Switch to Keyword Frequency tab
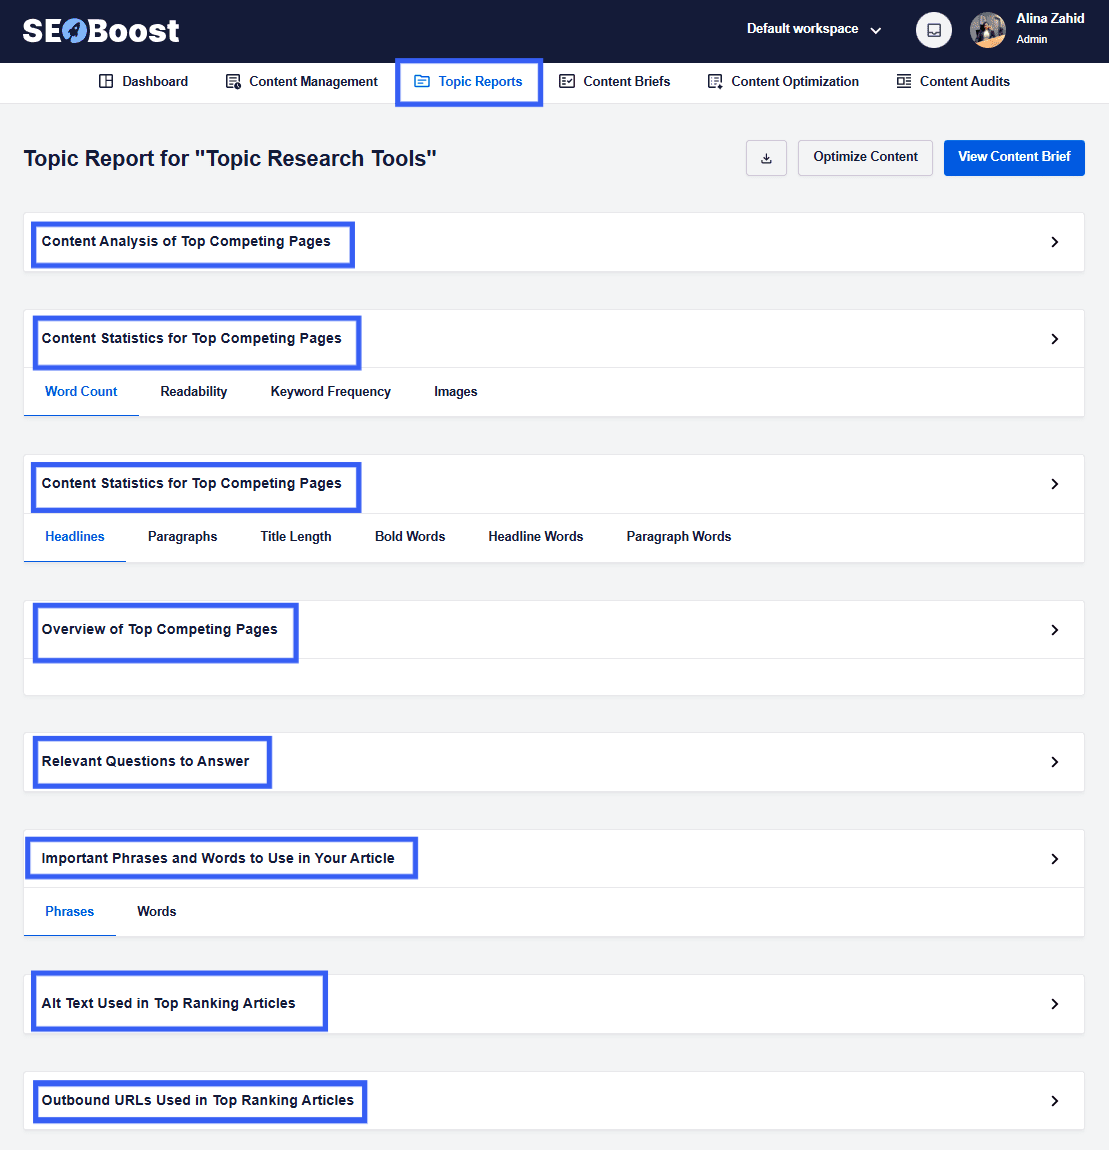 click(x=331, y=392)
